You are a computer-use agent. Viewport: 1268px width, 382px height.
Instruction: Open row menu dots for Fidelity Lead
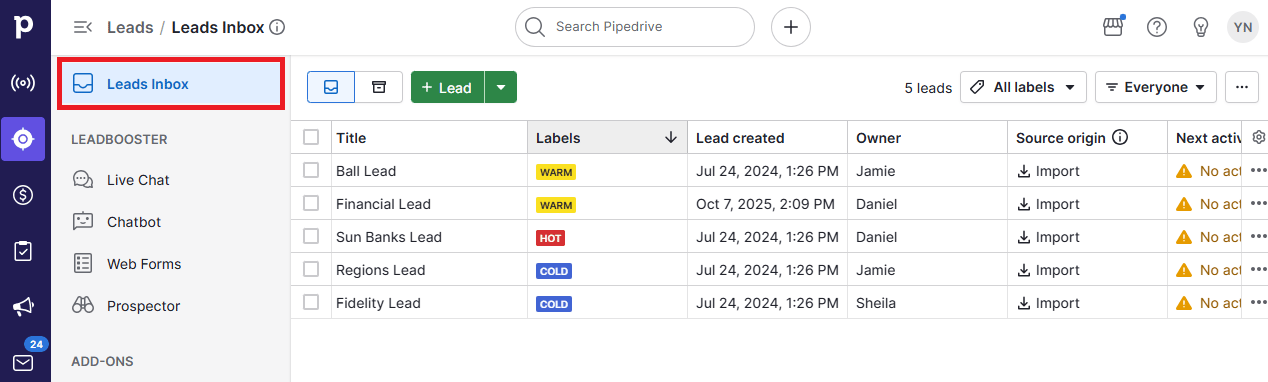pyautogui.click(x=1259, y=303)
